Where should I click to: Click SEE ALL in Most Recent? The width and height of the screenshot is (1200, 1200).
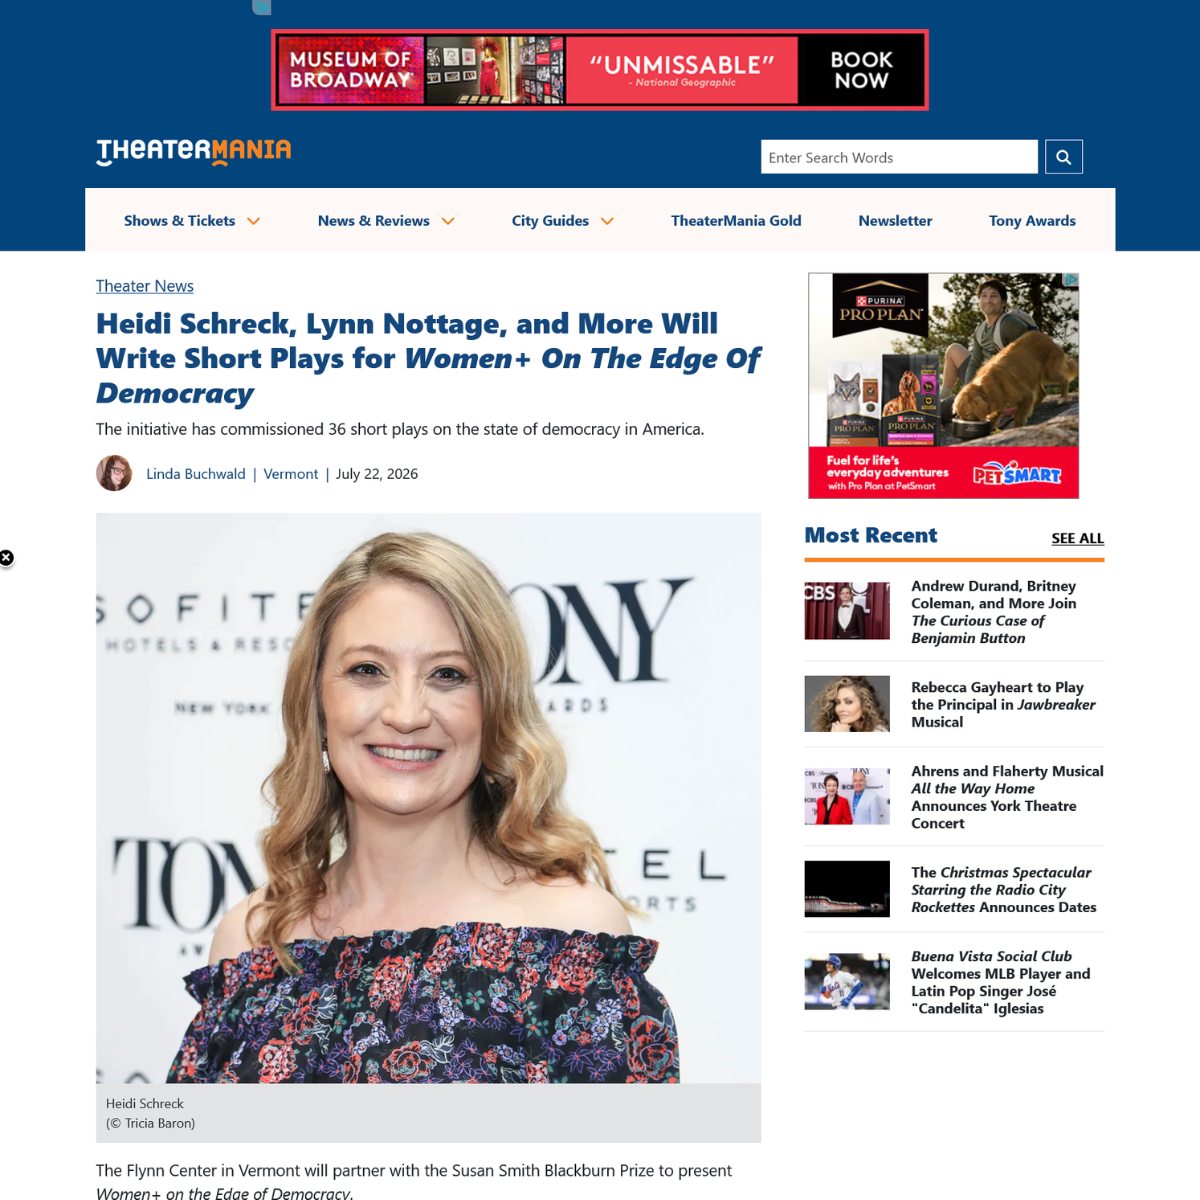[x=1078, y=538]
